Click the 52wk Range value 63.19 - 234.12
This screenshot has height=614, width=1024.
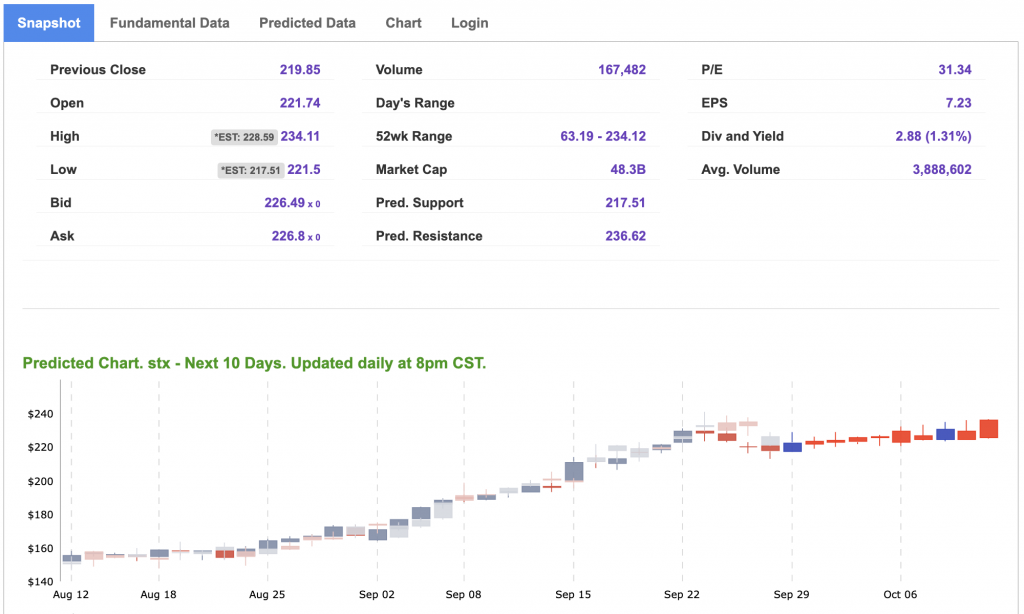[x=603, y=136]
